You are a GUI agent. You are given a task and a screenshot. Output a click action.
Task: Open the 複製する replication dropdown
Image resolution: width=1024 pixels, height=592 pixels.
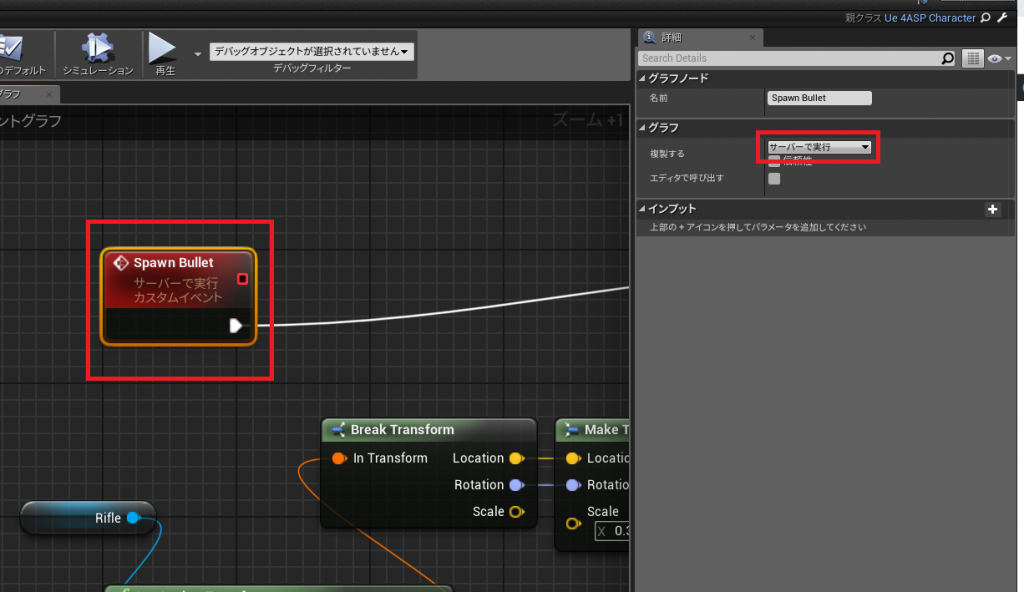click(818, 146)
